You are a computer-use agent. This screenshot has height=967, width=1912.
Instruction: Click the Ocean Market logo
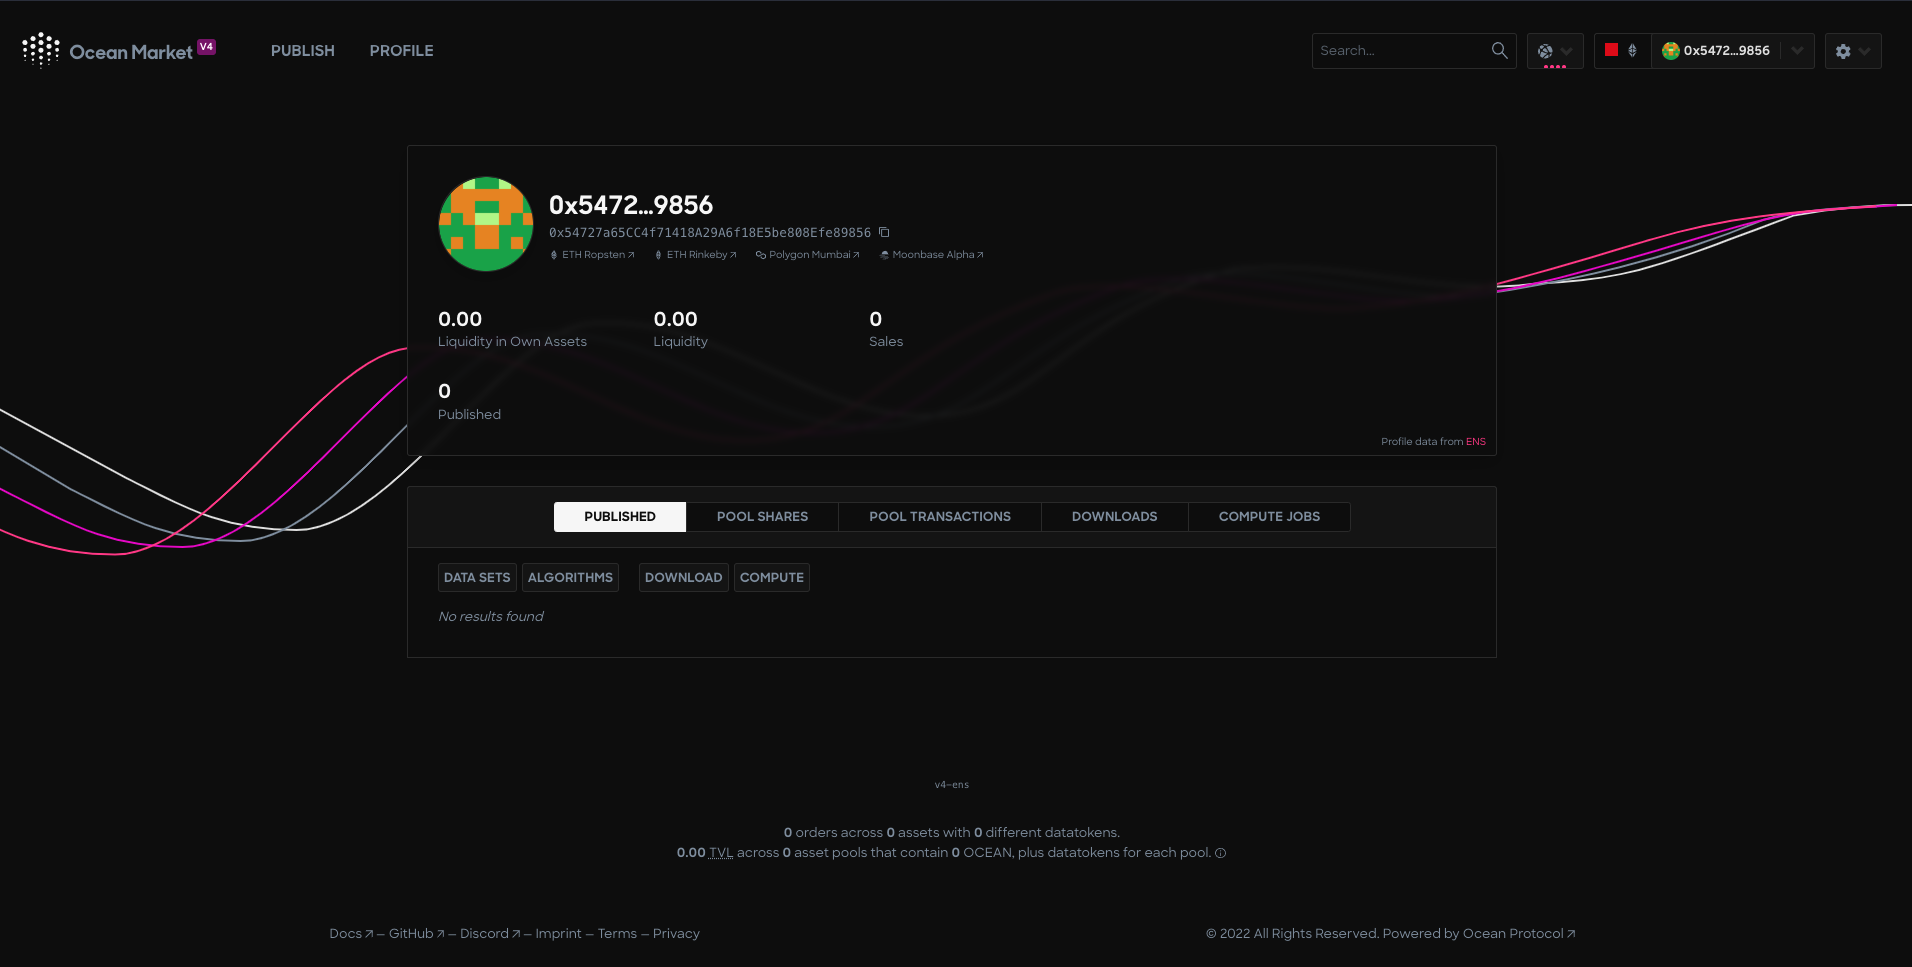click(118, 50)
